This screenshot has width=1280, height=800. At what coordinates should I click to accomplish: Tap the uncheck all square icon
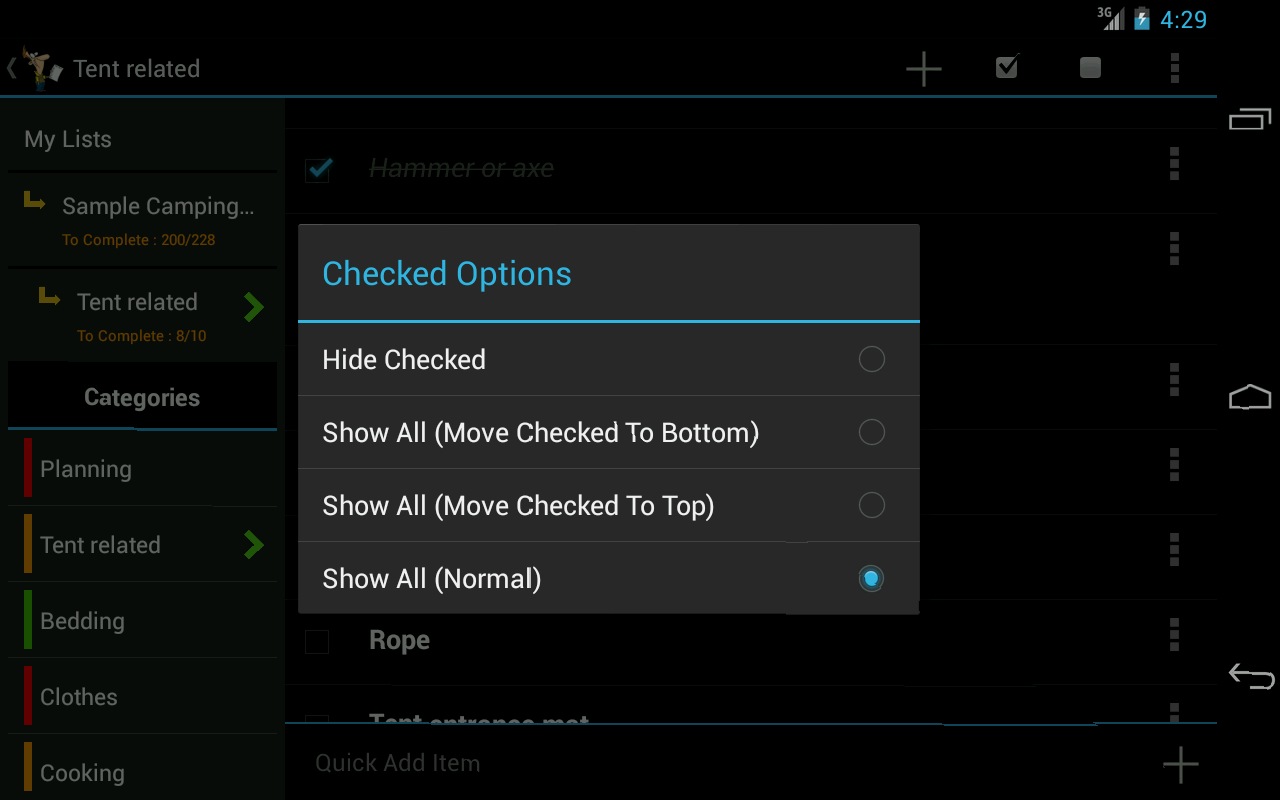point(1090,67)
